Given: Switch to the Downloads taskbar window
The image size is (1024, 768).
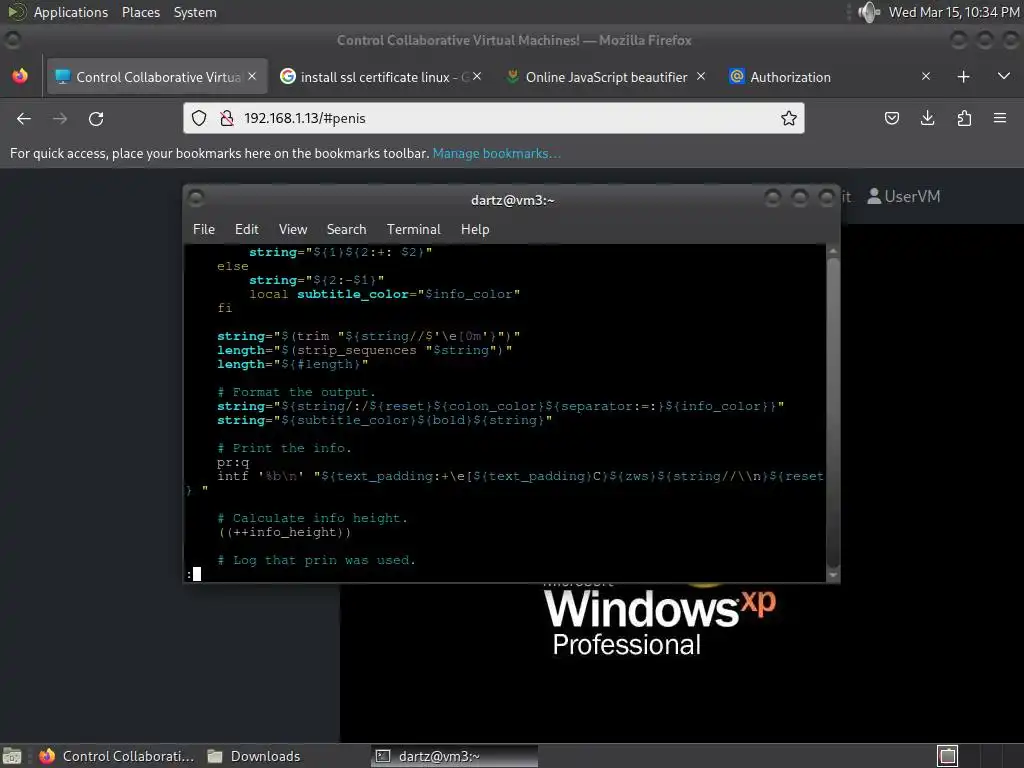Looking at the screenshot, I should (x=254, y=756).
